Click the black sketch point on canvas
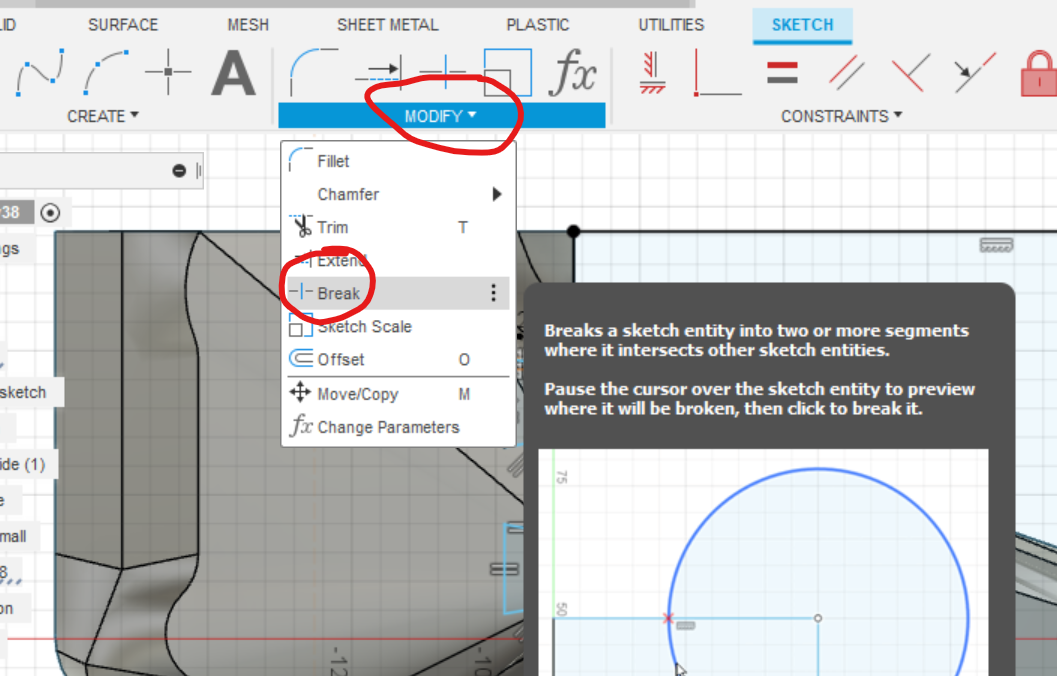The height and width of the screenshot is (676, 1057). pos(574,231)
